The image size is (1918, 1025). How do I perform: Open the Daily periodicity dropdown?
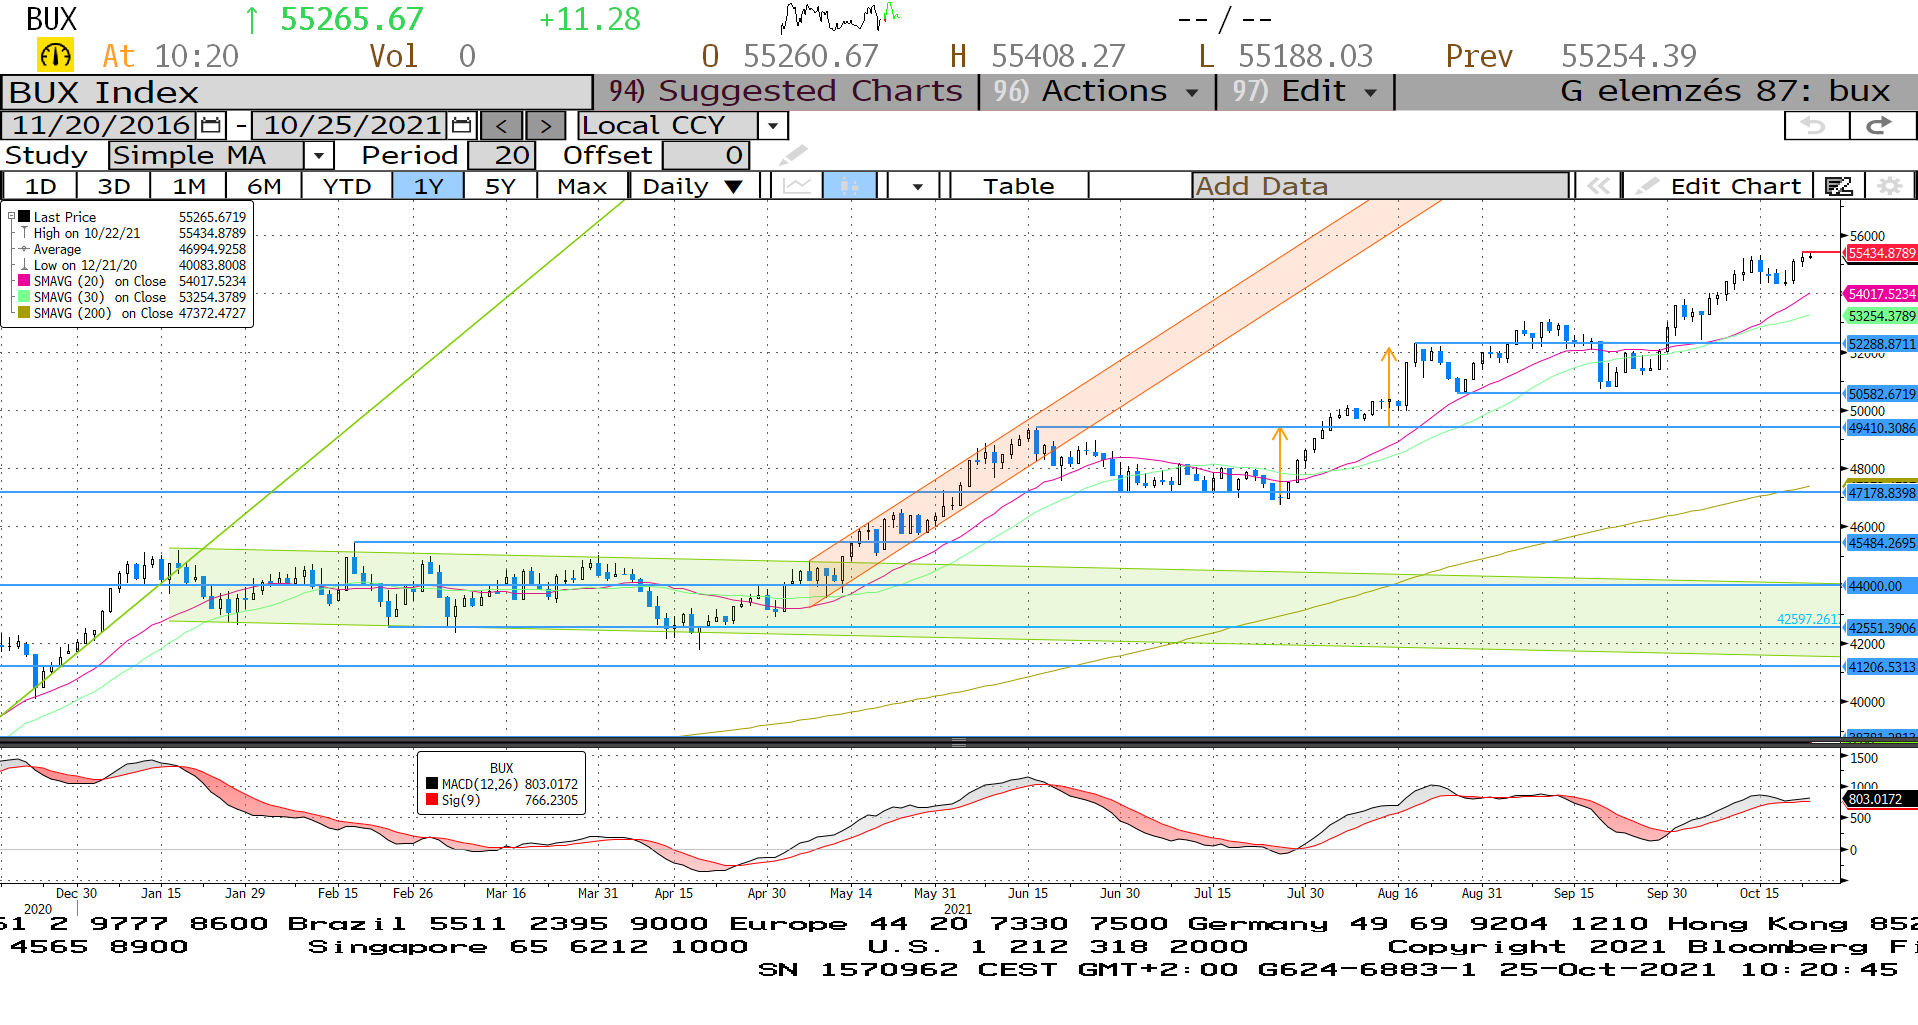[693, 186]
